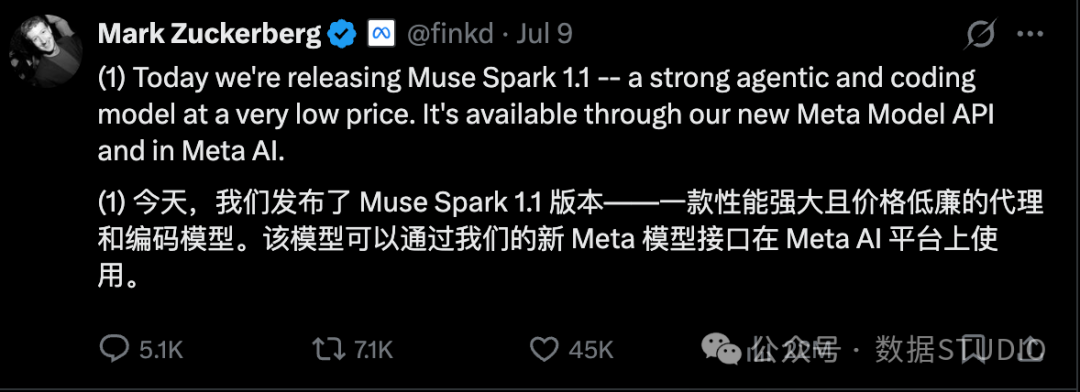This screenshot has height=392, width=1080.
Task: Click the Jul 9 timestamp
Action: (544, 34)
